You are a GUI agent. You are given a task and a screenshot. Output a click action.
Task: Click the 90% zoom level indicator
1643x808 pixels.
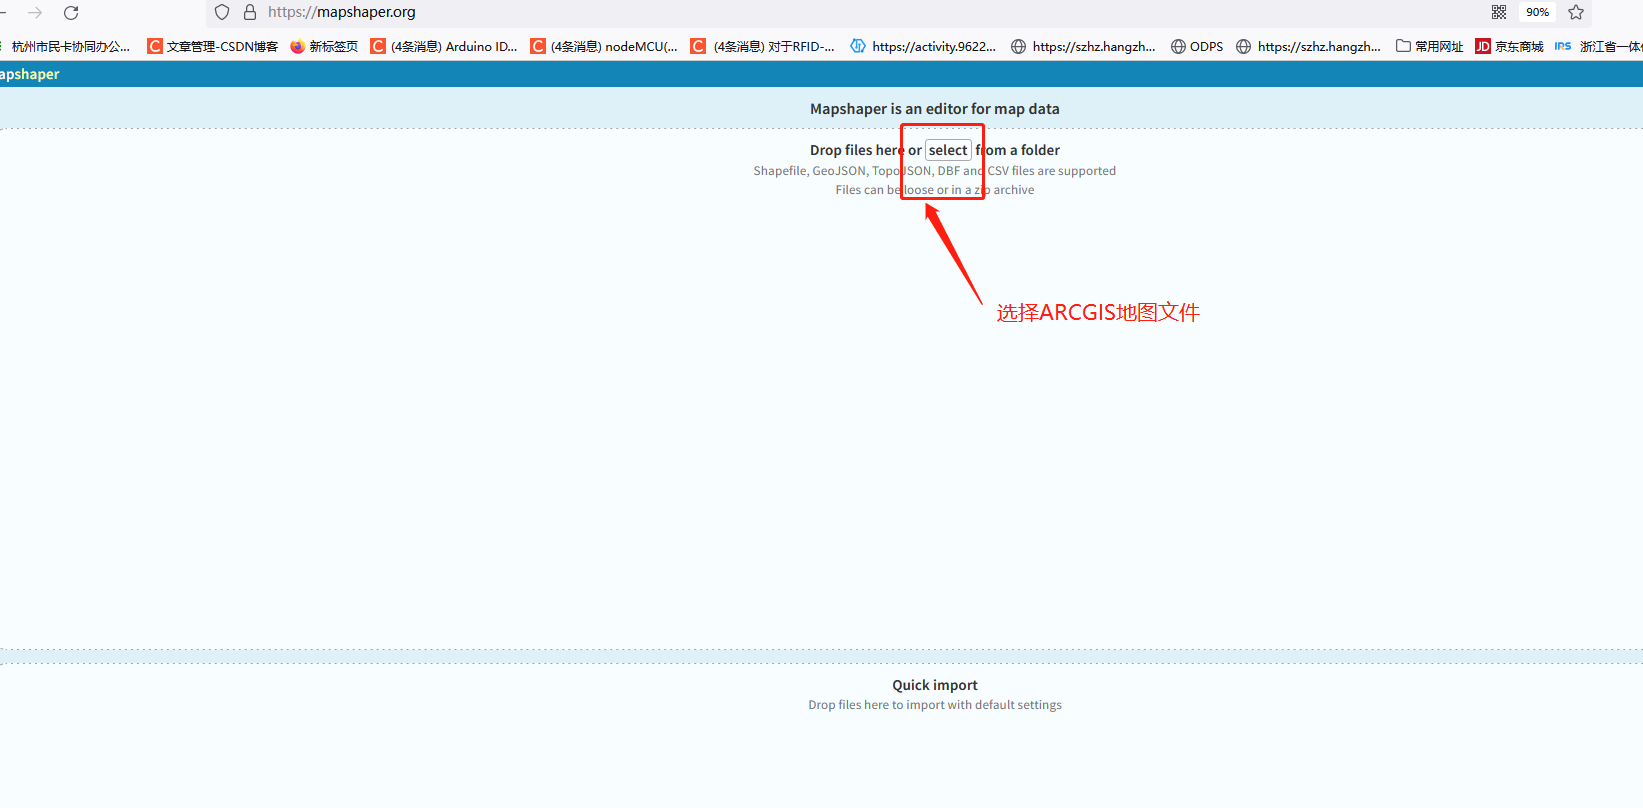(1537, 12)
